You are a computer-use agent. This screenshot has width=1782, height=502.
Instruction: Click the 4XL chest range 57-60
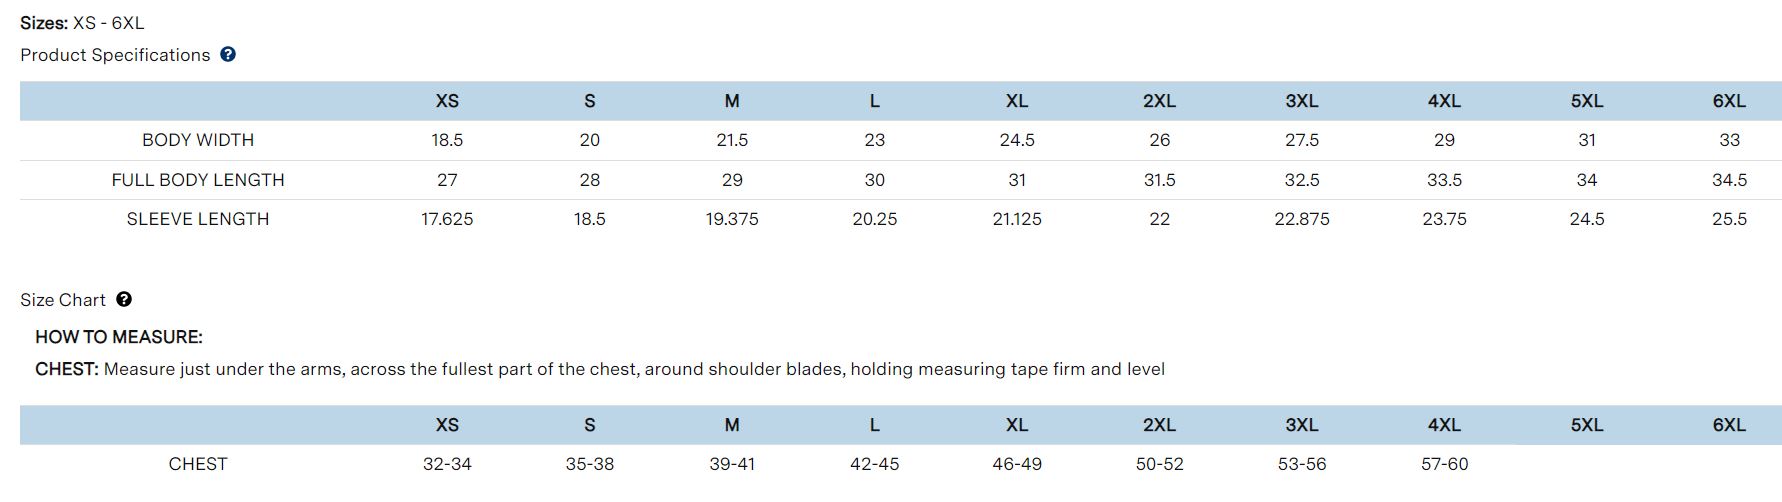(1444, 464)
